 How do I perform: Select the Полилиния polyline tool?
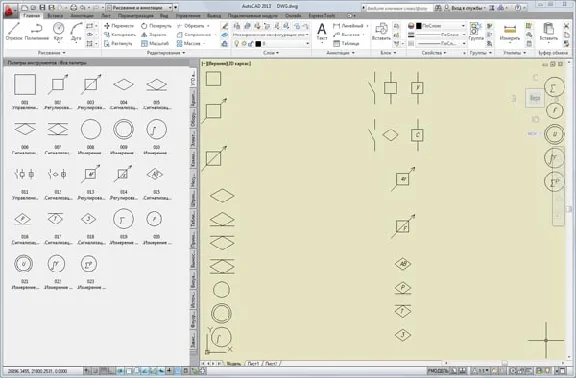(37, 31)
